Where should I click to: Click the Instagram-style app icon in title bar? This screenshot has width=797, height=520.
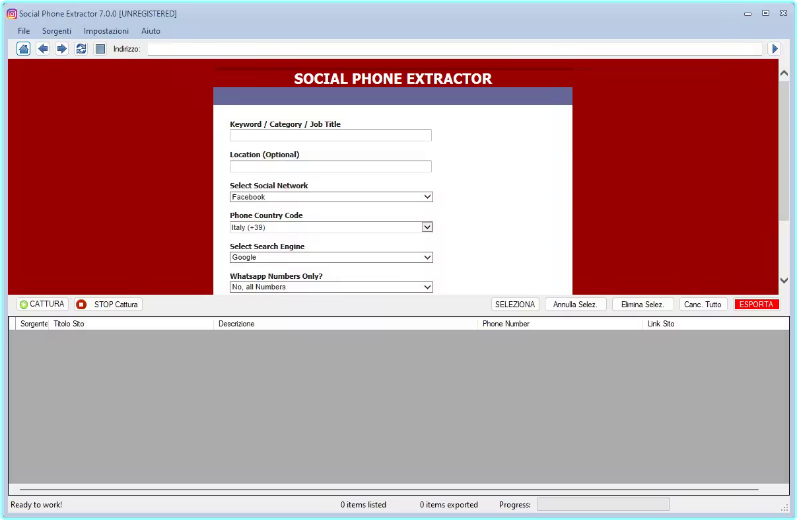pos(12,14)
